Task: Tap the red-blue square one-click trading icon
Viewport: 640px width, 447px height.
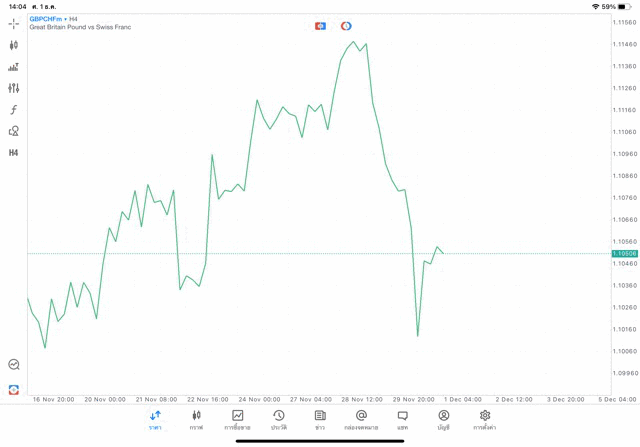Action: (320, 26)
